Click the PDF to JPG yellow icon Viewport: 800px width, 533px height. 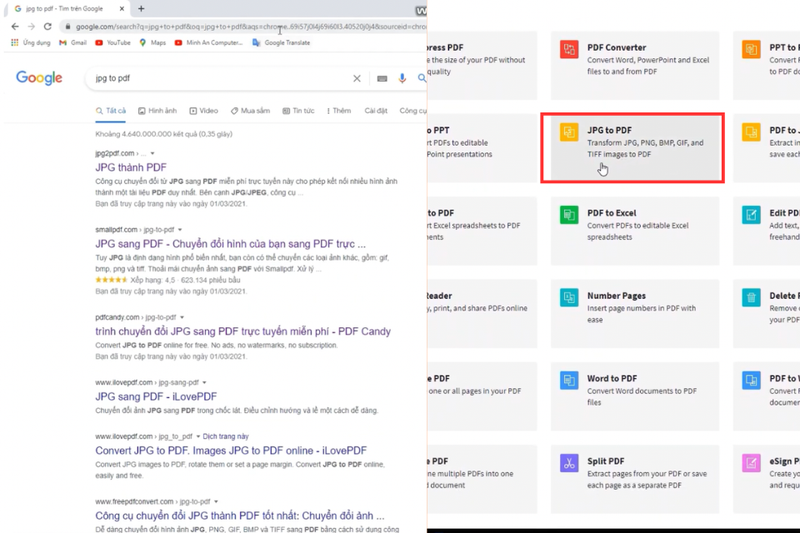(x=751, y=132)
